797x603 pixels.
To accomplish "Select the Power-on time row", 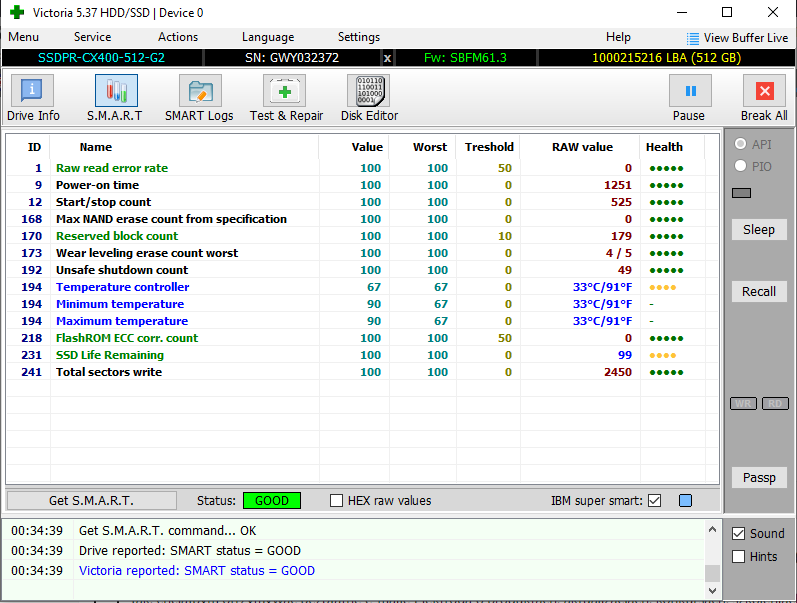I will tap(362, 185).
